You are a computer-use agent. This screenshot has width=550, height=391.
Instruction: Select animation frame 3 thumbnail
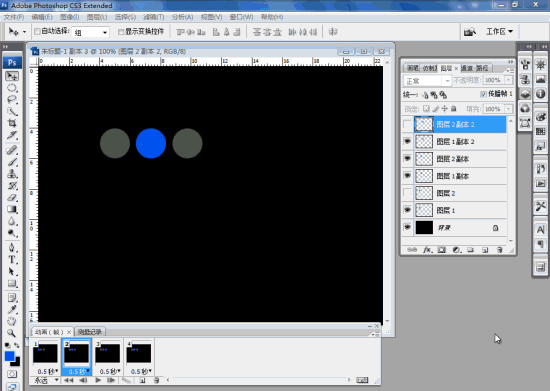[x=108, y=353]
